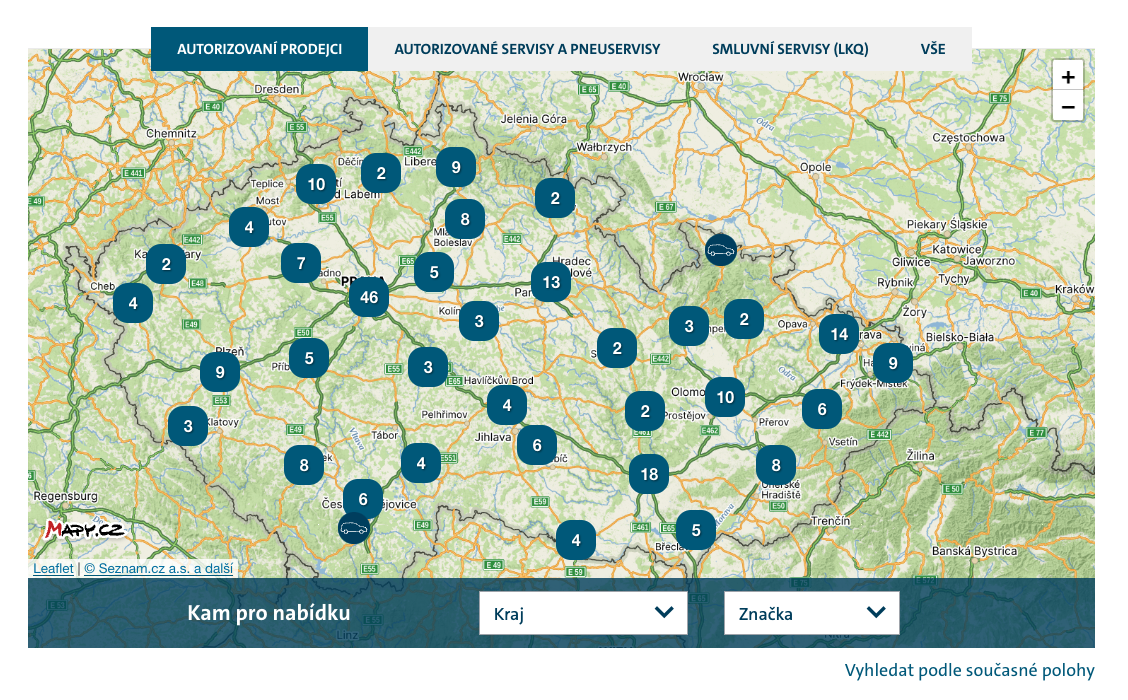1128x700 pixels.
Task: Select the car marker in the northern Jeseník area
Action: click(x=721, y=250)
